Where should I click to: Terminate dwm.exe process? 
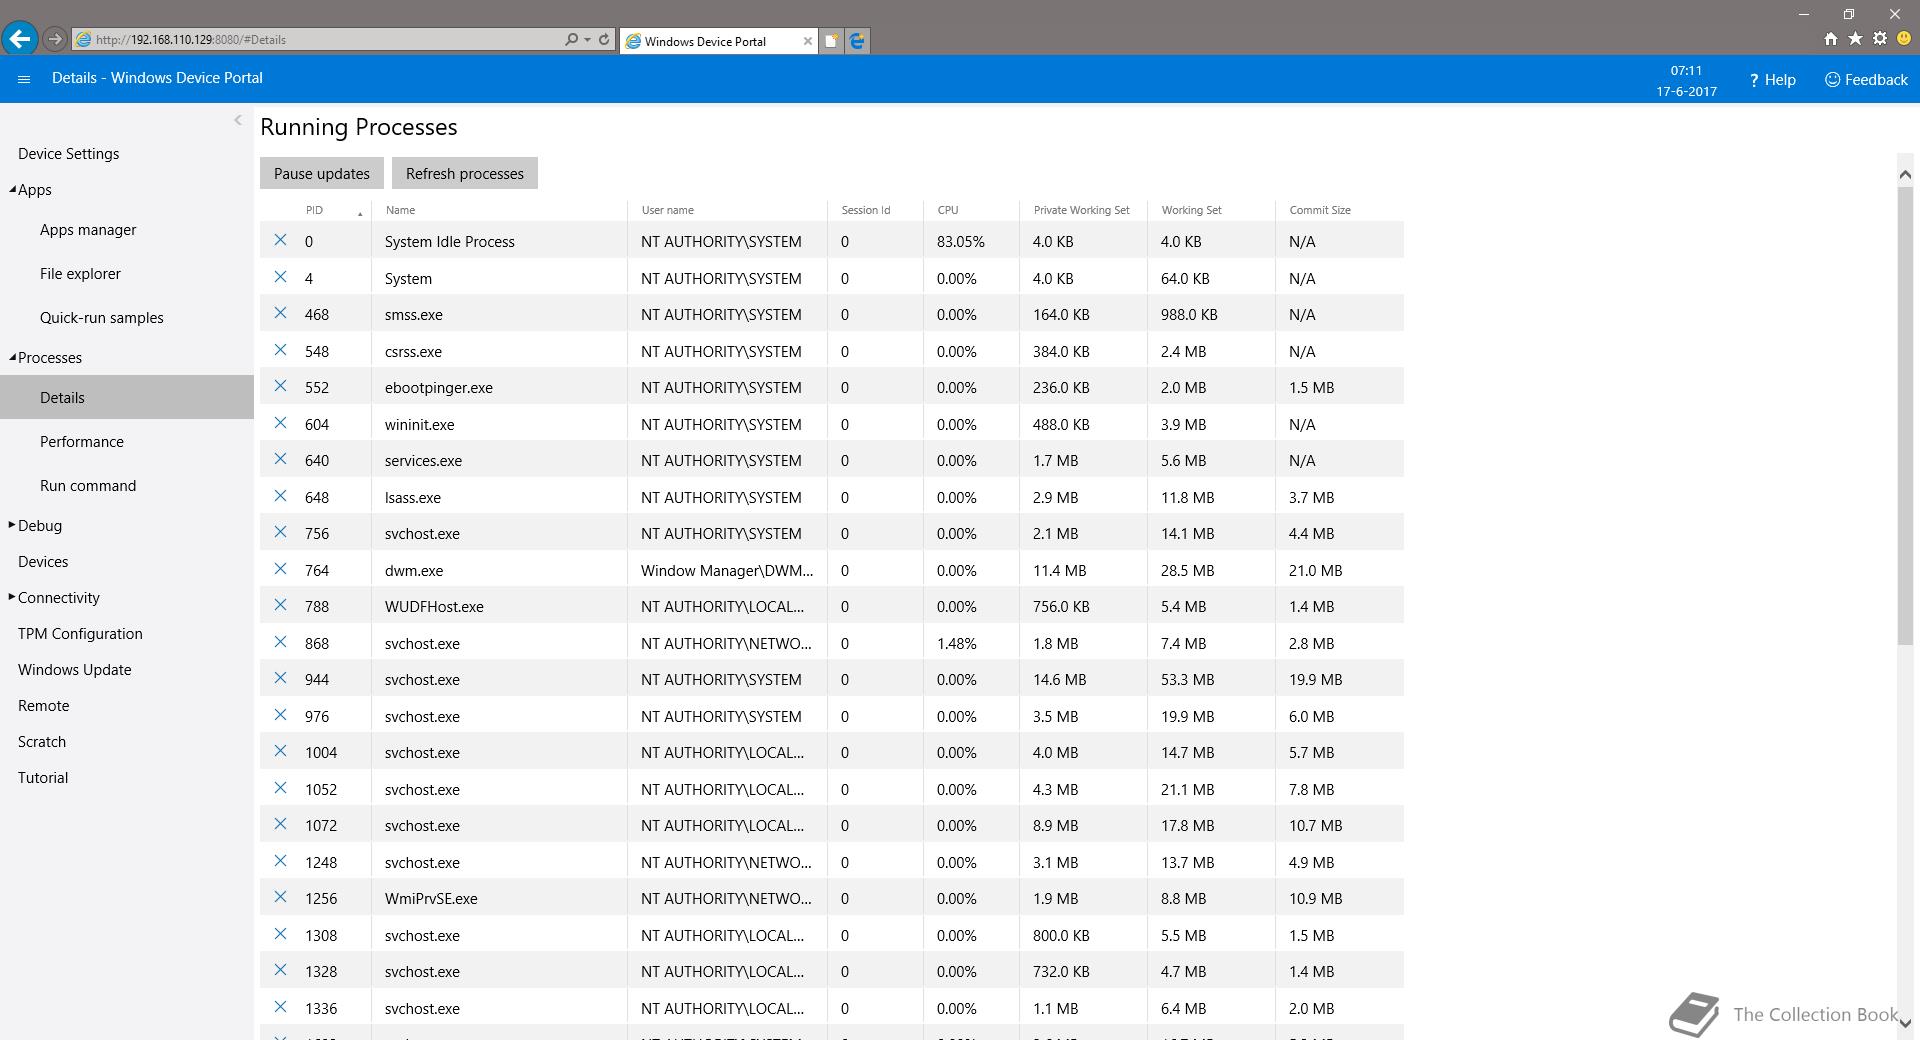(281, 569)
